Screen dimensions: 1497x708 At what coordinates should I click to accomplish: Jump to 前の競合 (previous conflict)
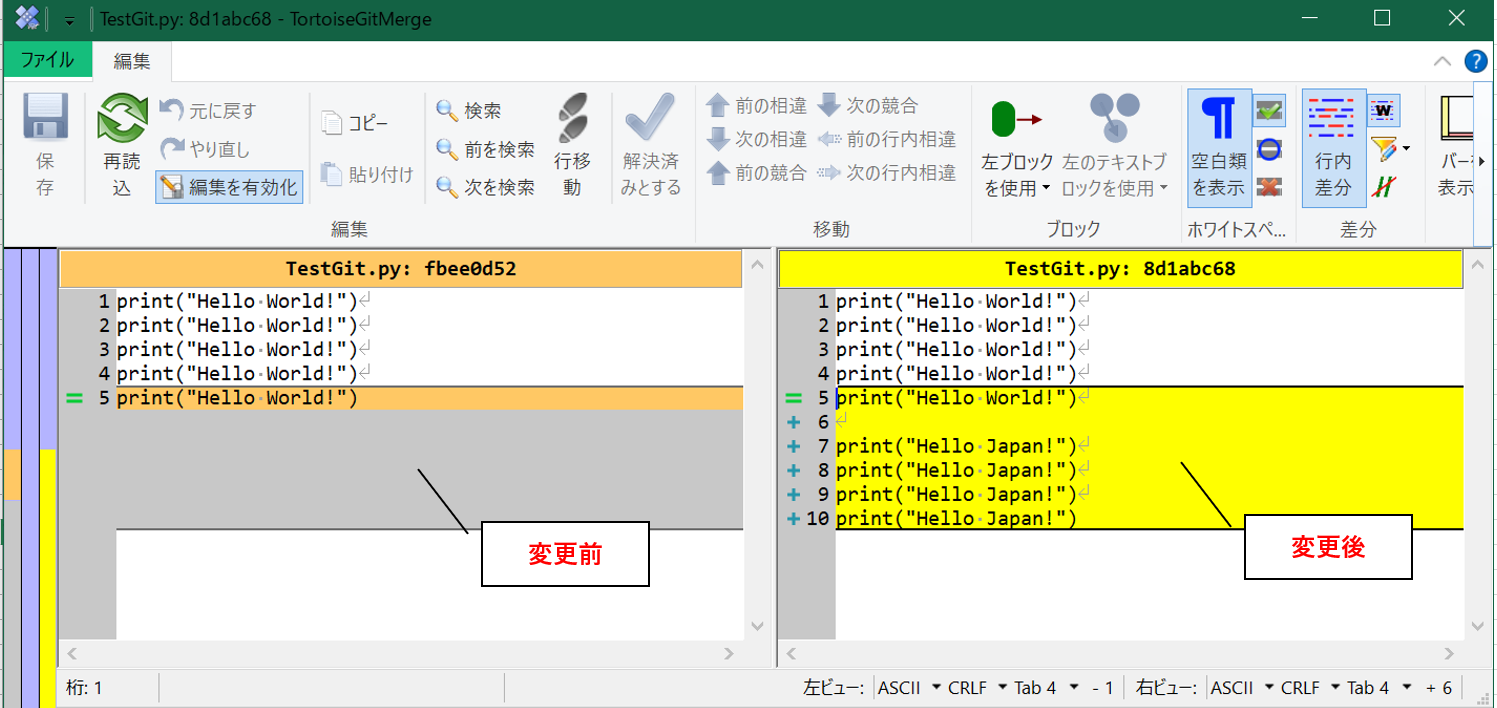pos(757,173)
